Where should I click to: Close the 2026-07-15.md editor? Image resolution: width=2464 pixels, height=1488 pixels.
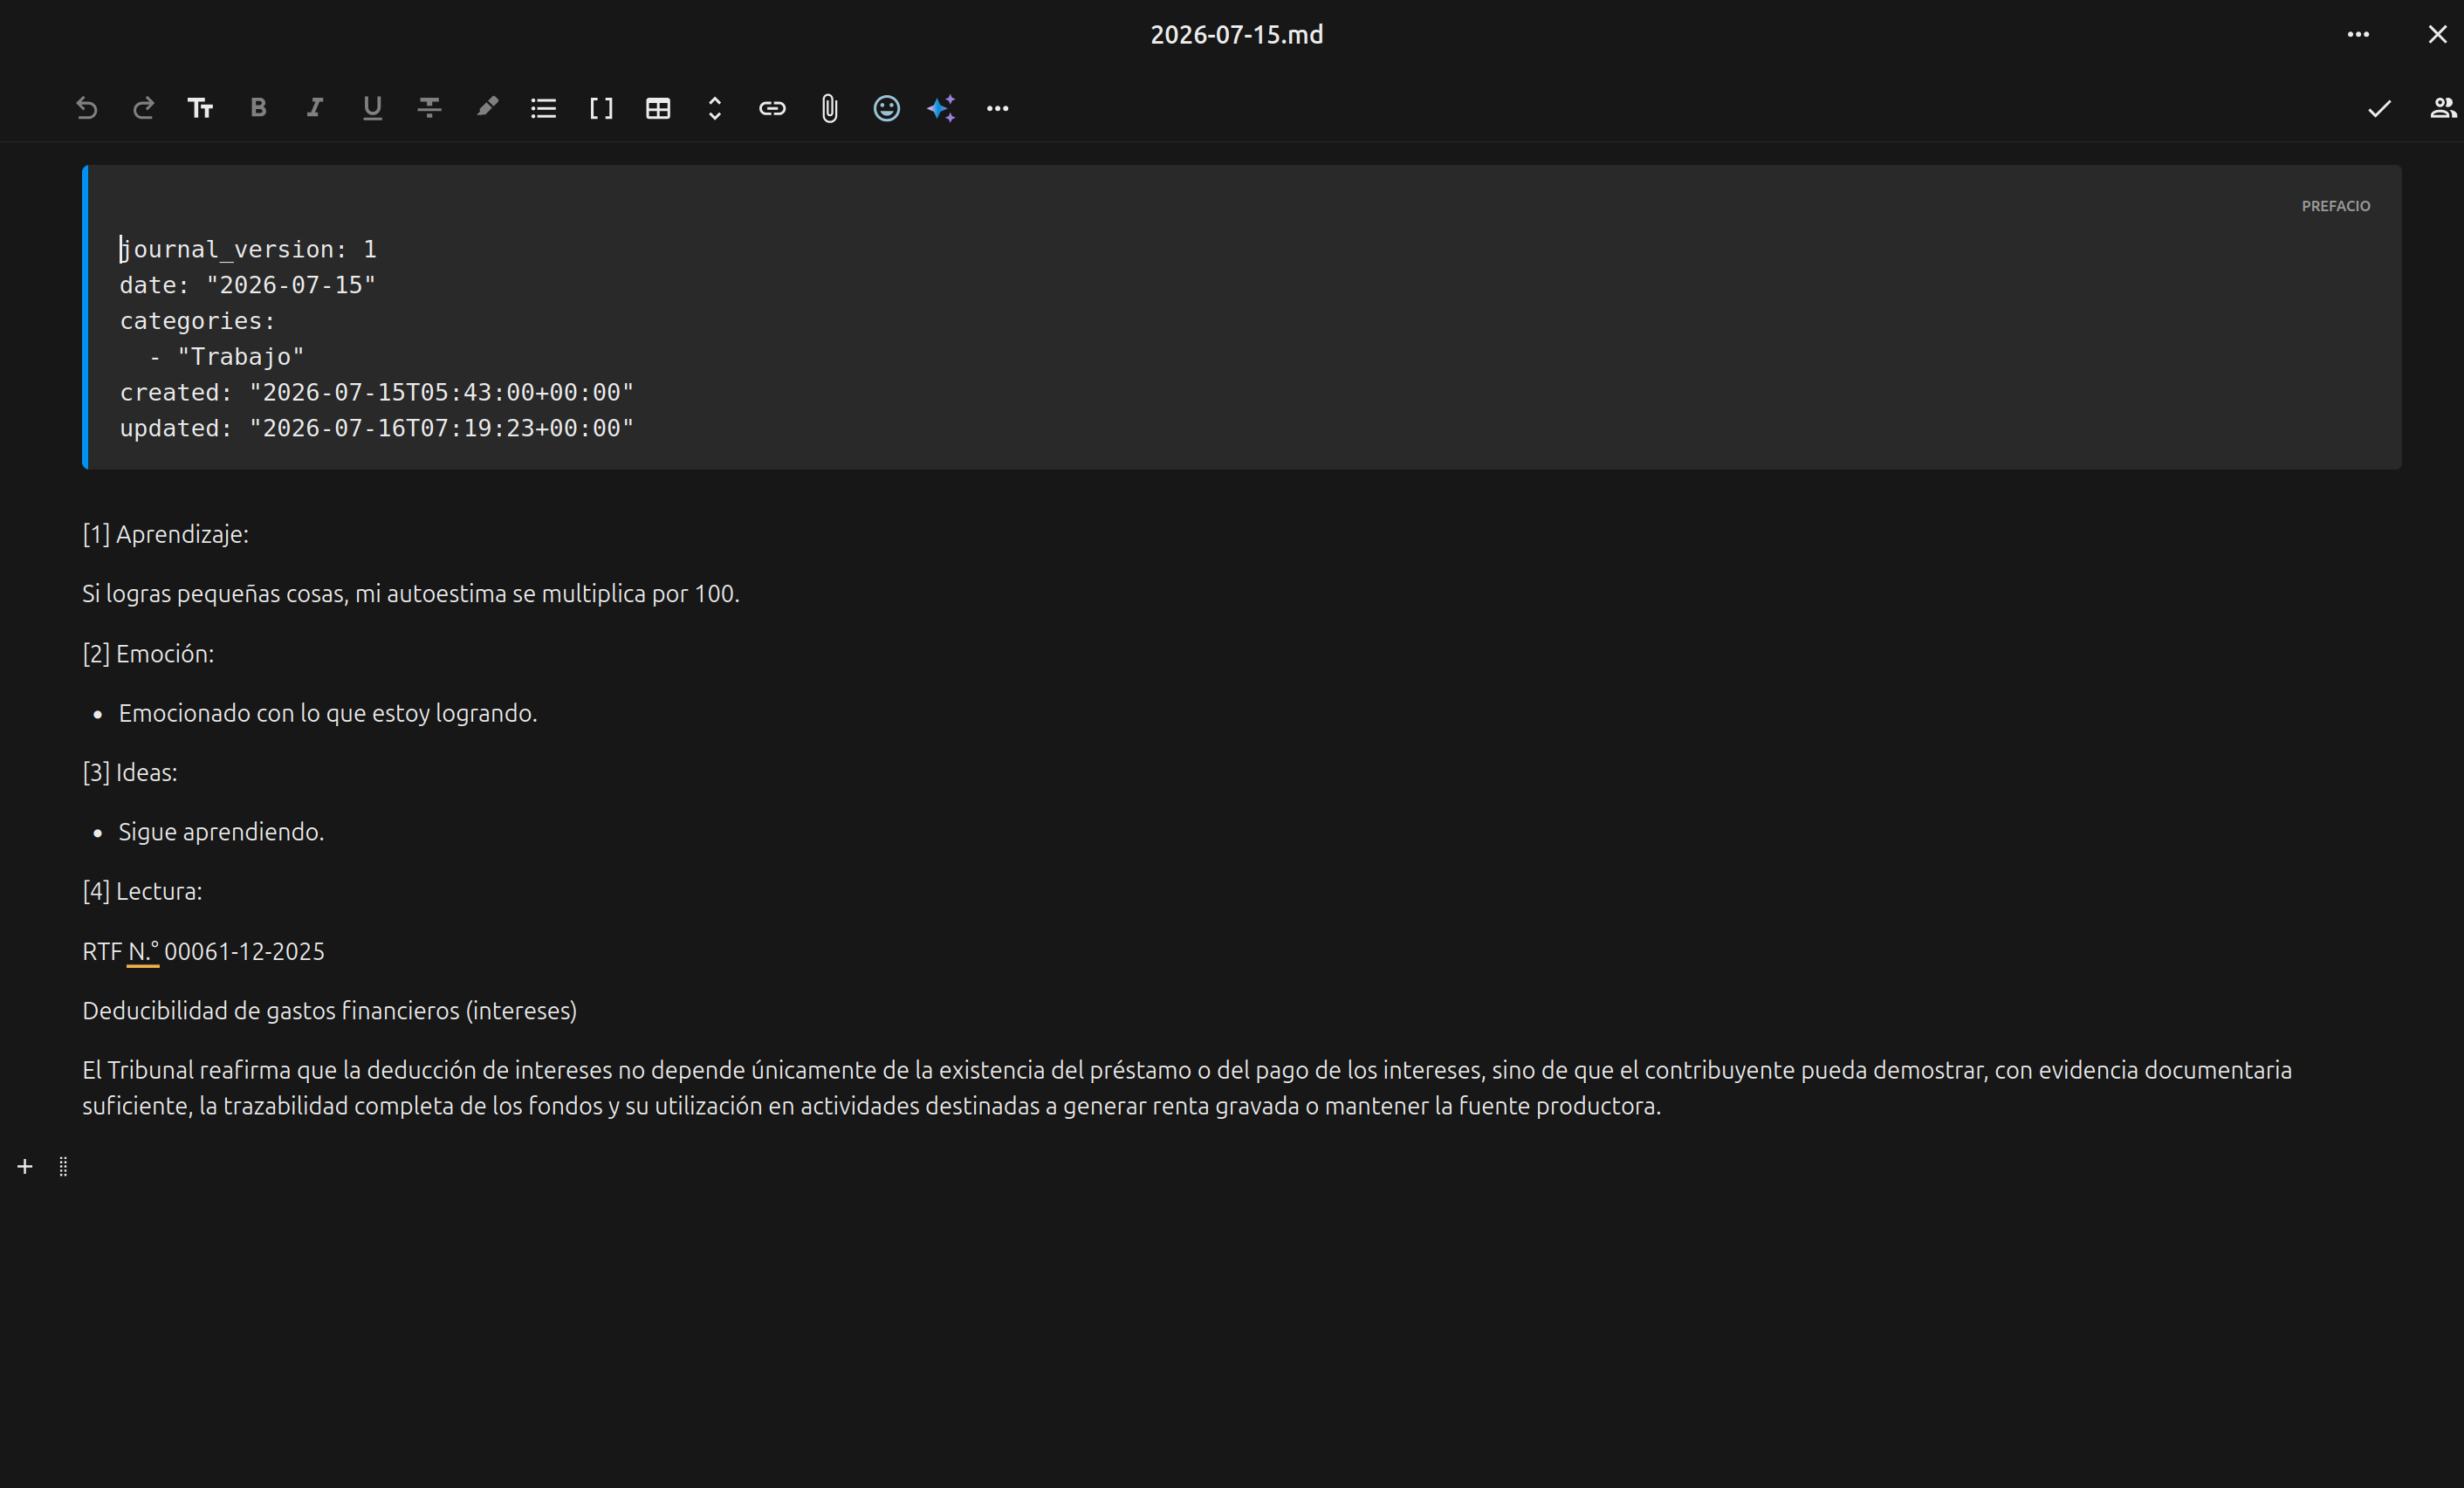[x=2438, y=34]
